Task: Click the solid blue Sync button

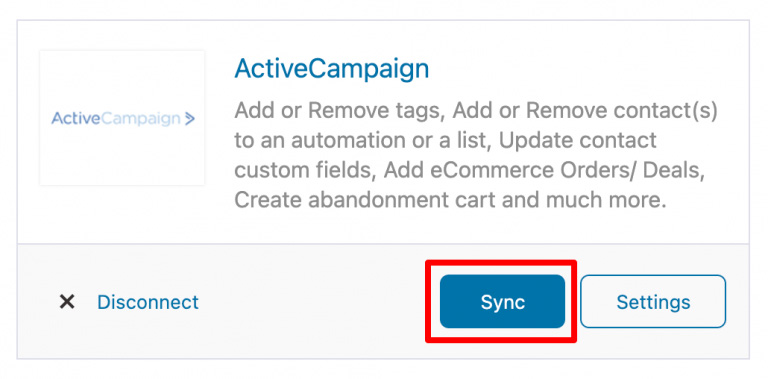Action: (502, 301)
